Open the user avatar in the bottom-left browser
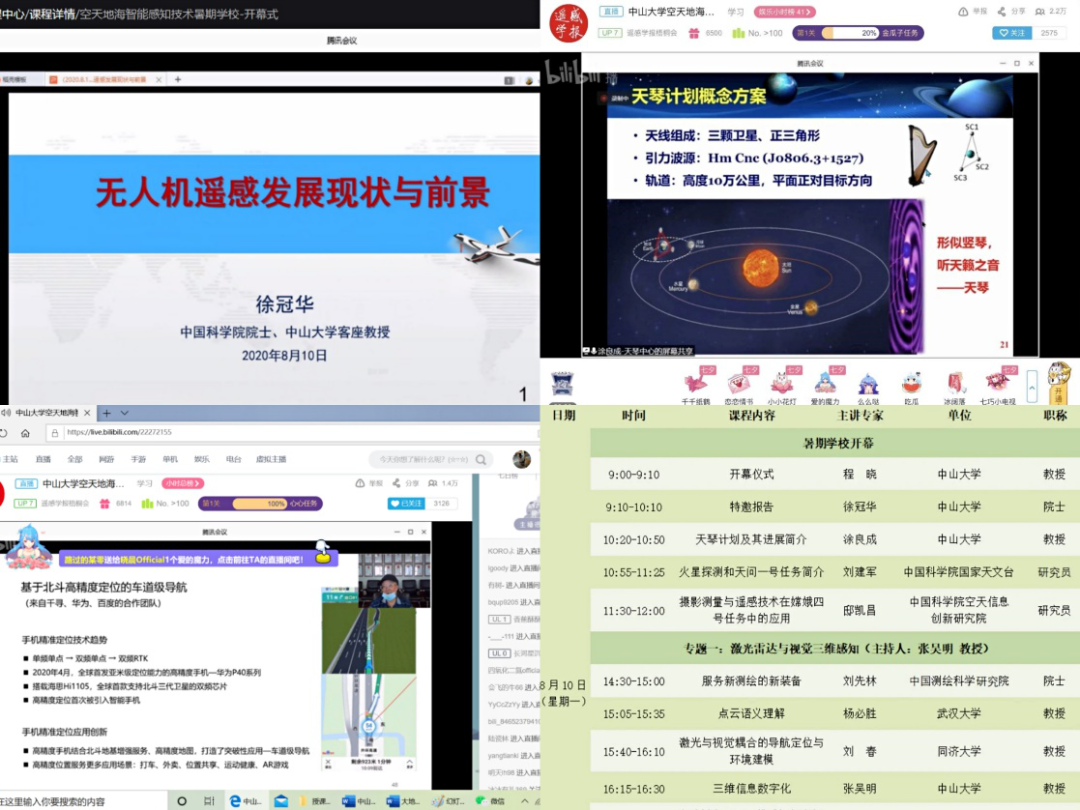 (x=521, y=459)
